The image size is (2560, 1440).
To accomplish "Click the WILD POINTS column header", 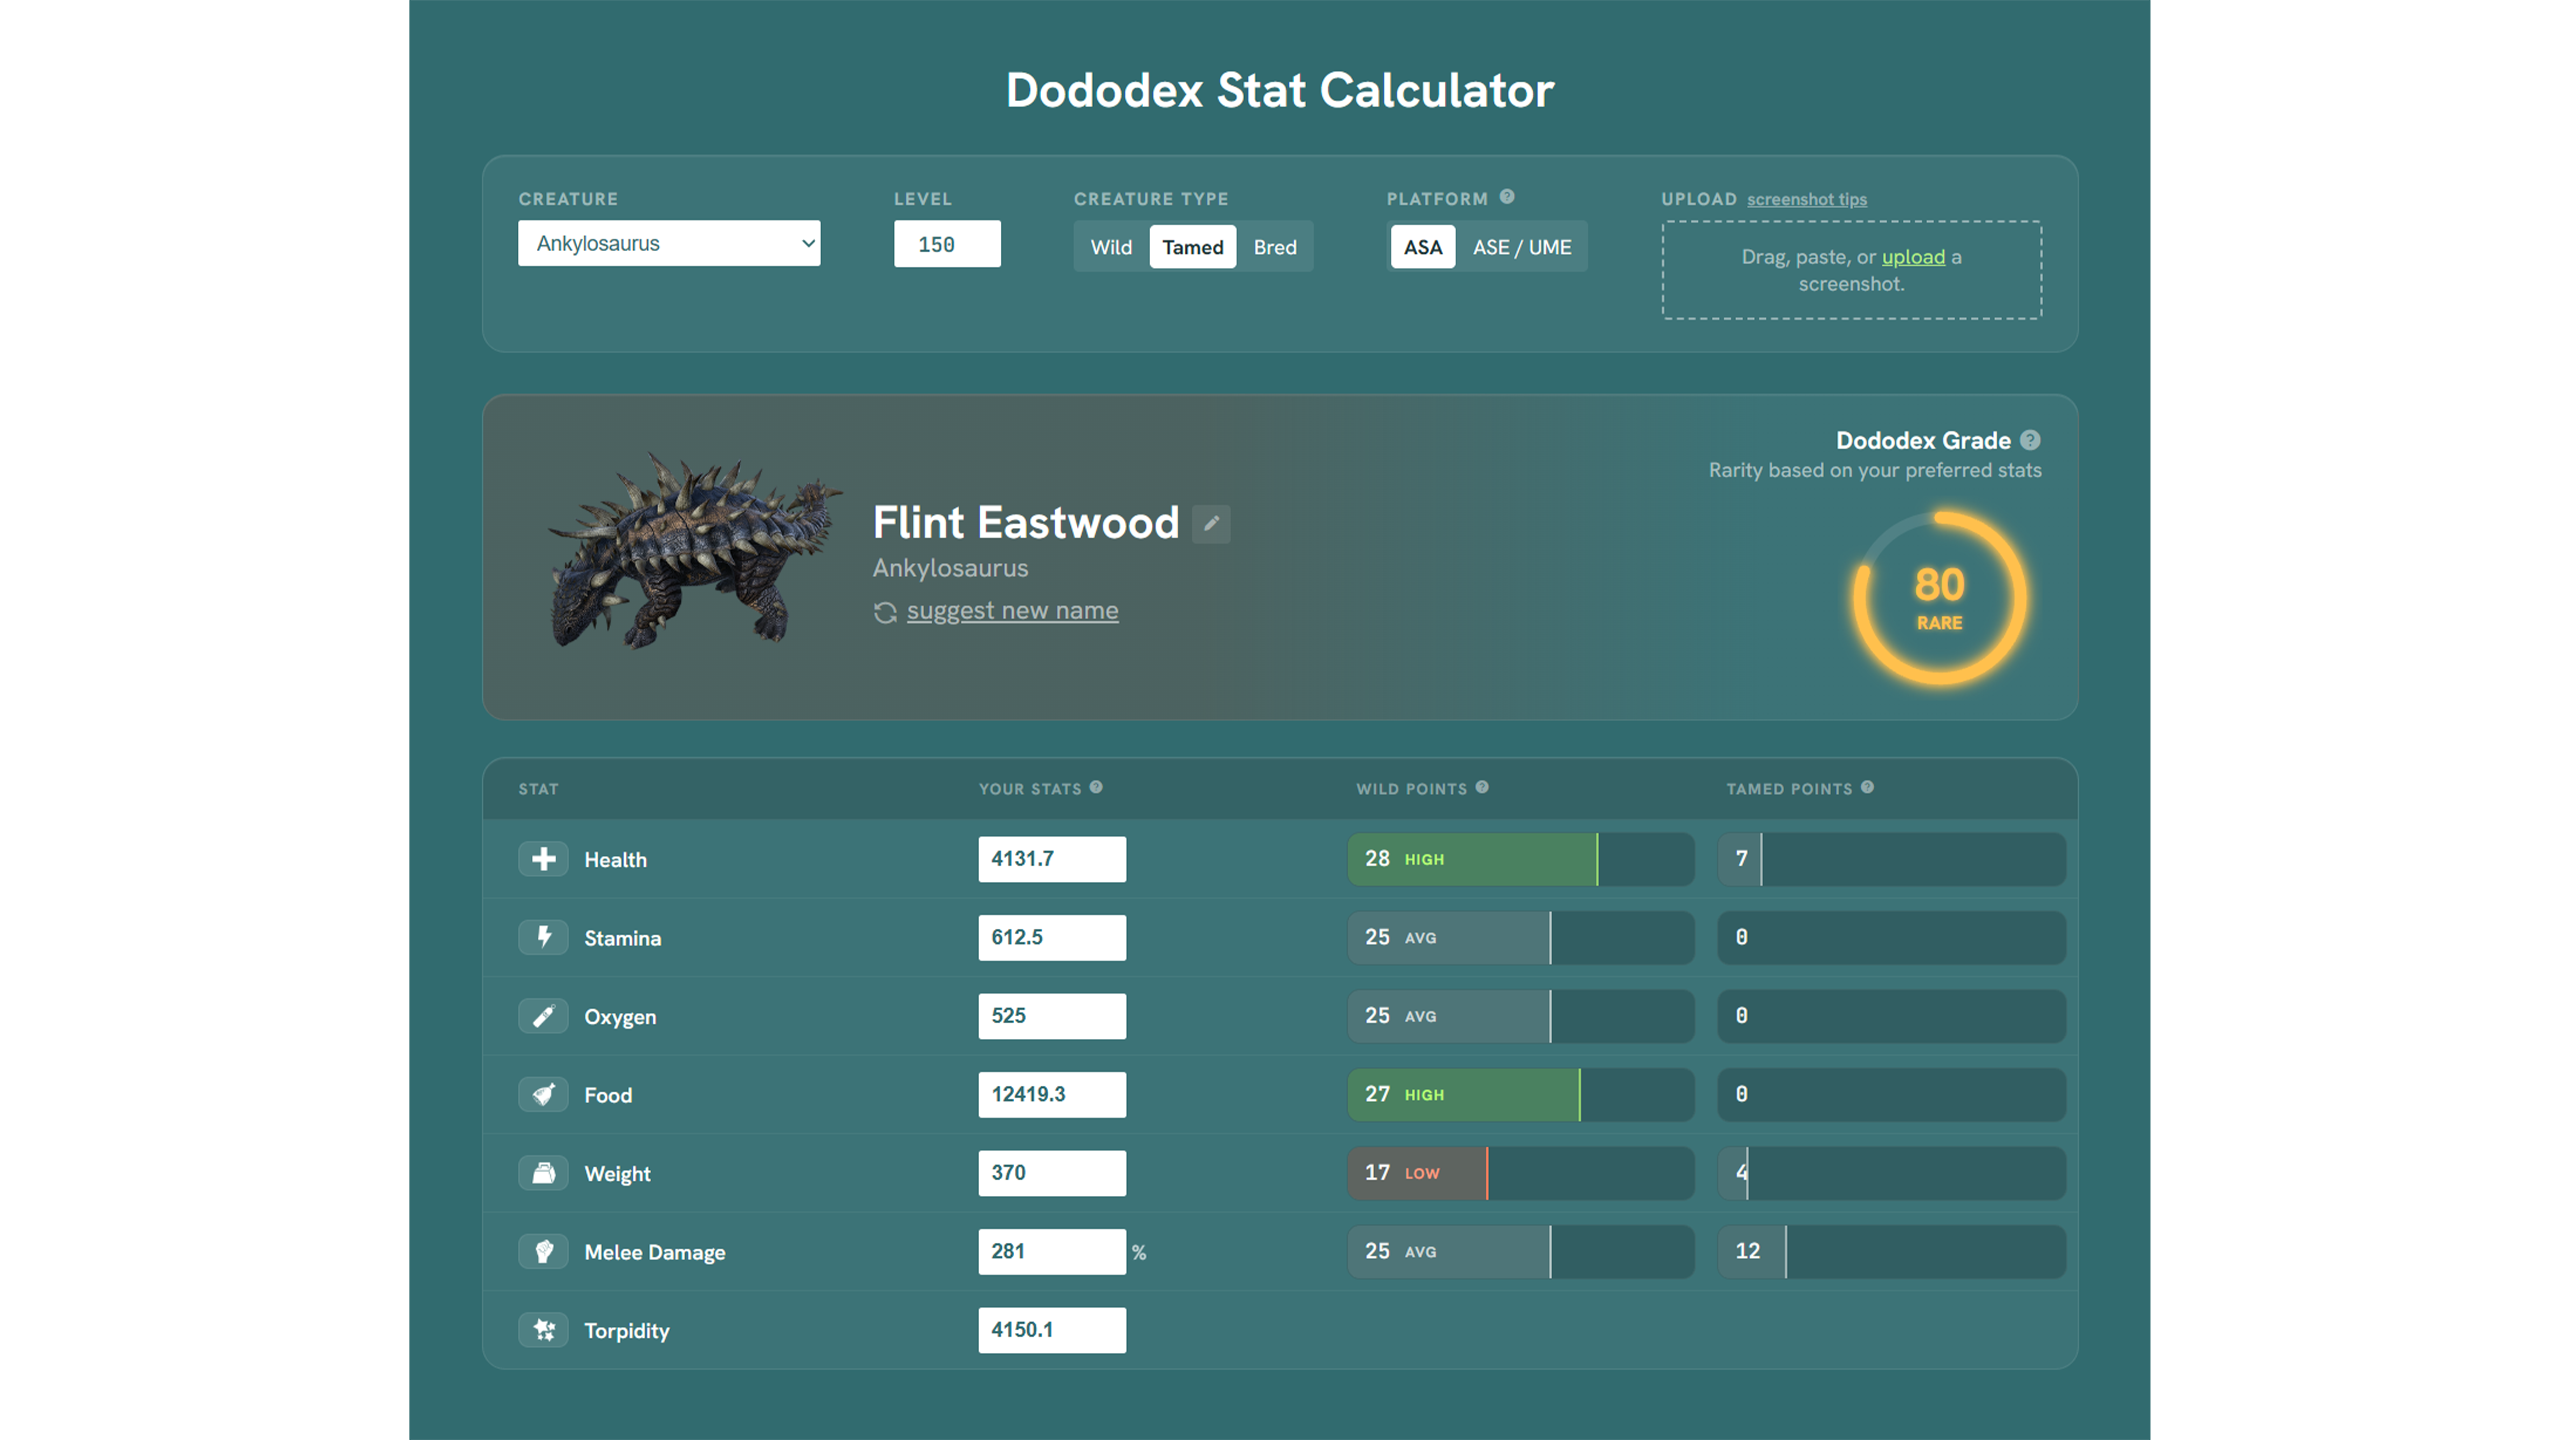I will pos(1411,789).
